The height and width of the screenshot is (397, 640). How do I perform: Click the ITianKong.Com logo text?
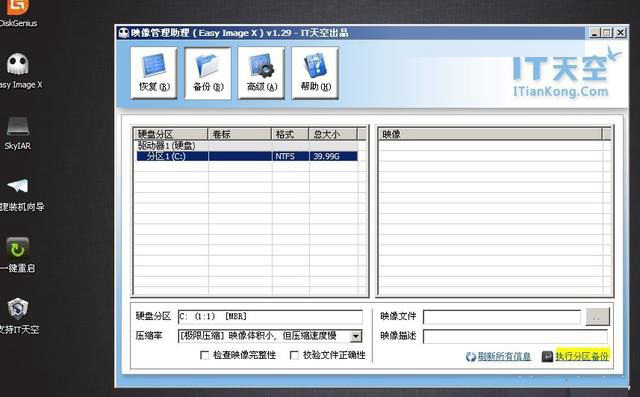(x=560, y=91)
